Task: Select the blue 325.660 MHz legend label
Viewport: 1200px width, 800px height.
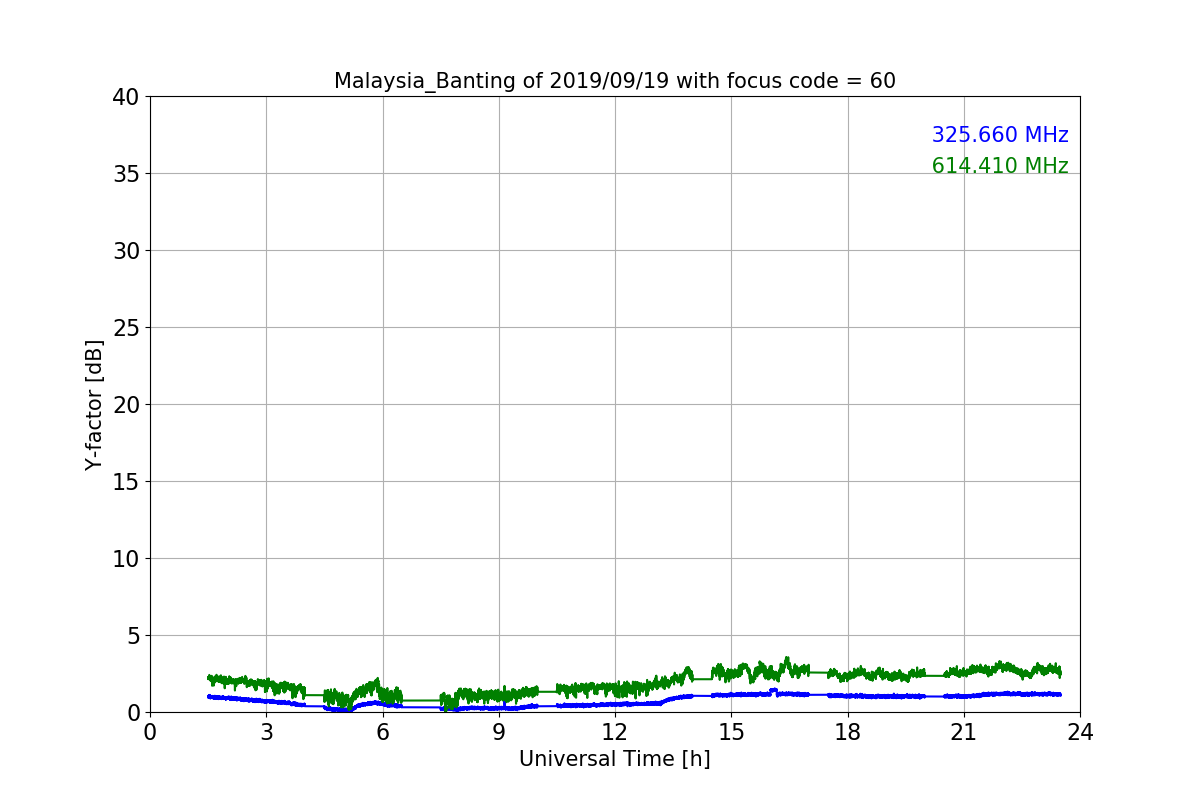Action: coord(1000,135)
